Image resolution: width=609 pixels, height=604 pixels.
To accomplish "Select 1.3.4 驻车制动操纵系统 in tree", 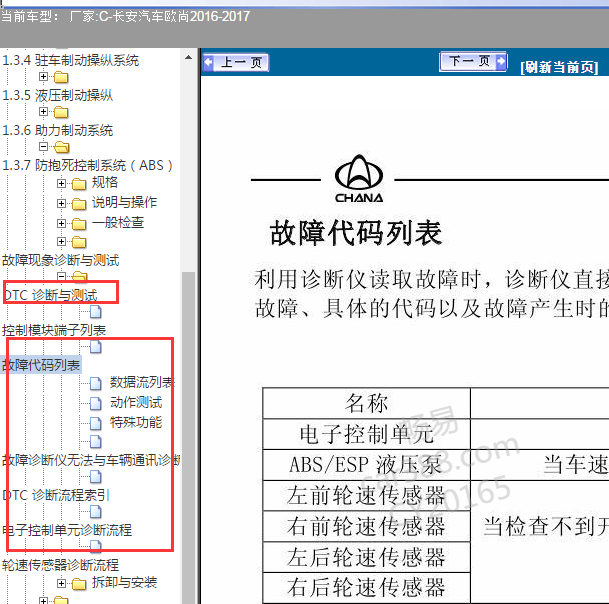I will click(x=71, y=61).
